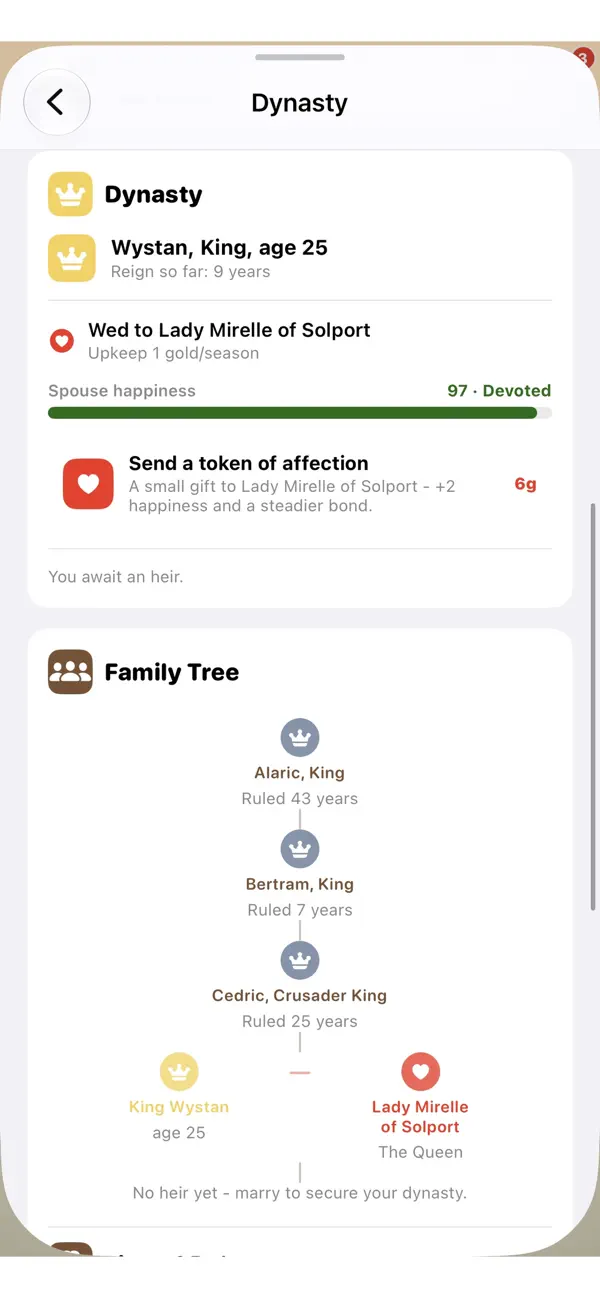600x1298 pixels.
Task: Grab the sheet drag handle at top
Action: click(300, 57)
